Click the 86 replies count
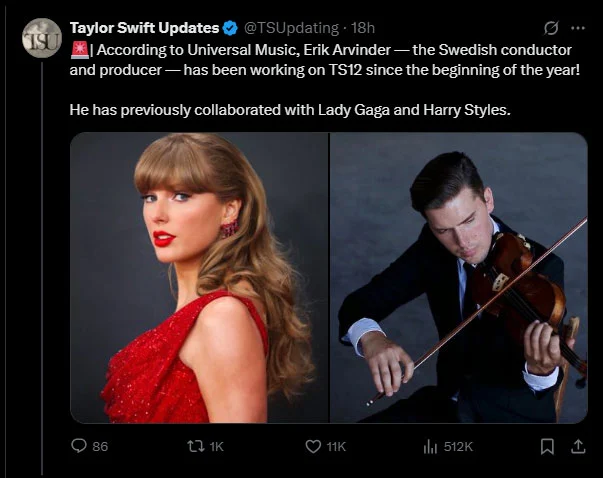Image resolution: width=603 pixels, height=478 pixels. click(x=100, y=446)
